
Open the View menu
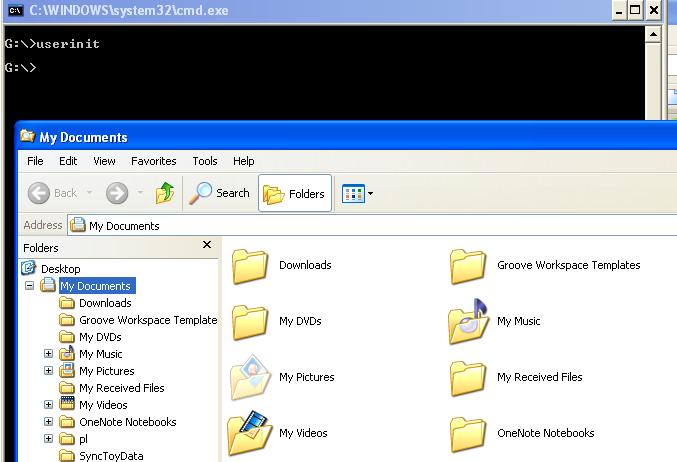click(104, 161)
